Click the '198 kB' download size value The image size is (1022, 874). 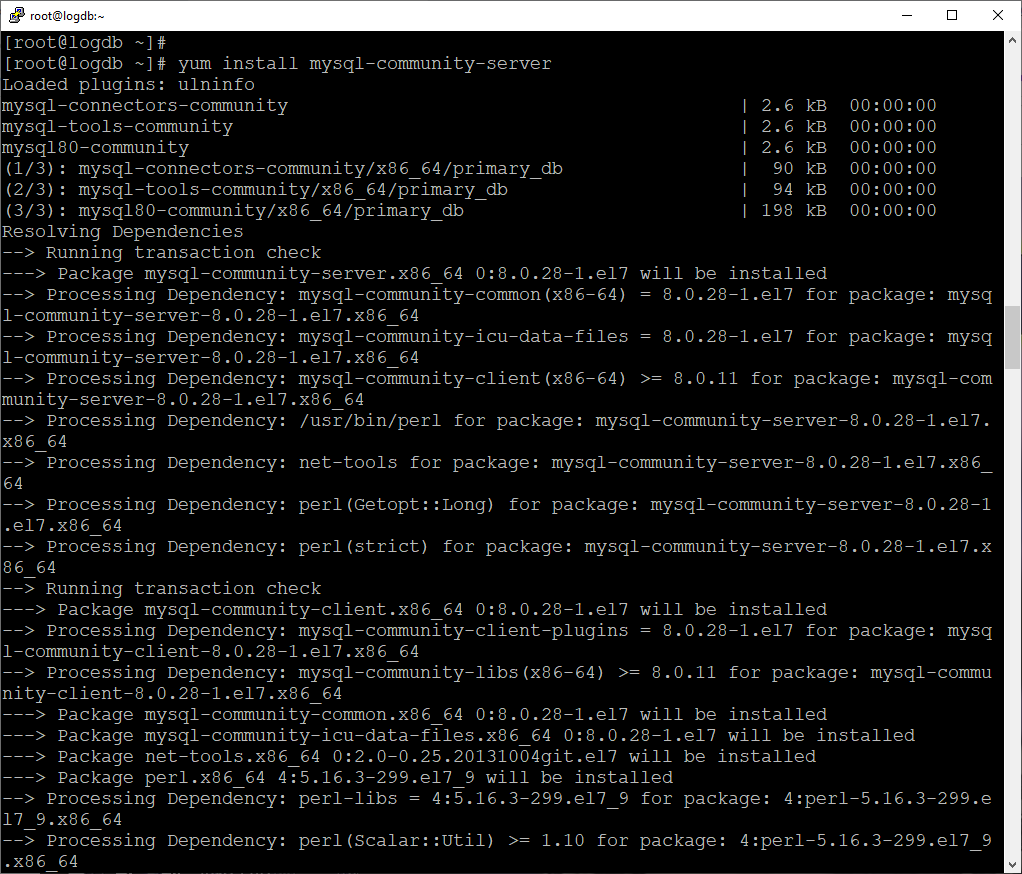794,211
